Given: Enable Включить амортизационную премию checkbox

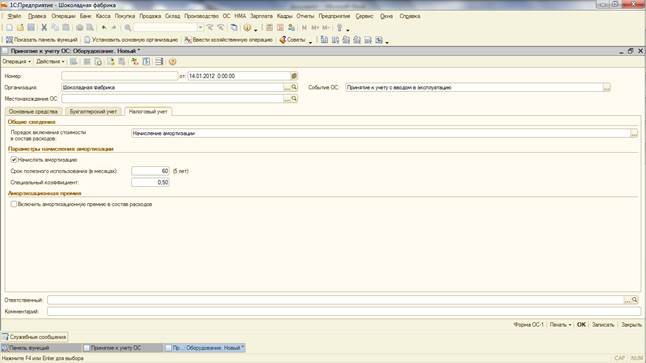Looking at the screenshot, I should pyautogui.click(x=14, y=204).
